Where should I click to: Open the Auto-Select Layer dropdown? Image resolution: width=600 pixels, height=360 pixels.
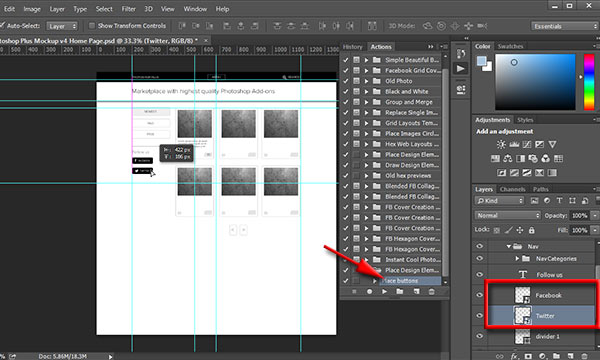[x=62, y=26]
